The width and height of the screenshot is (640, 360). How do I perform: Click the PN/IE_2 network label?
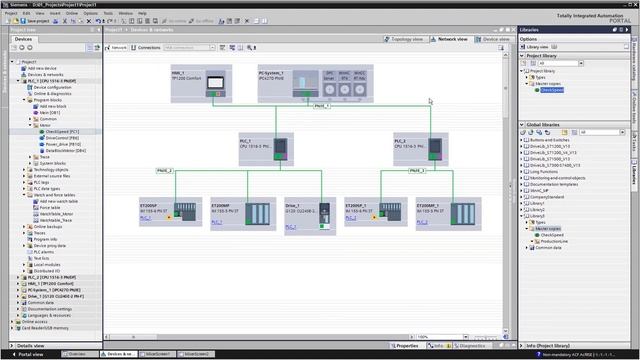pos(164,171)
